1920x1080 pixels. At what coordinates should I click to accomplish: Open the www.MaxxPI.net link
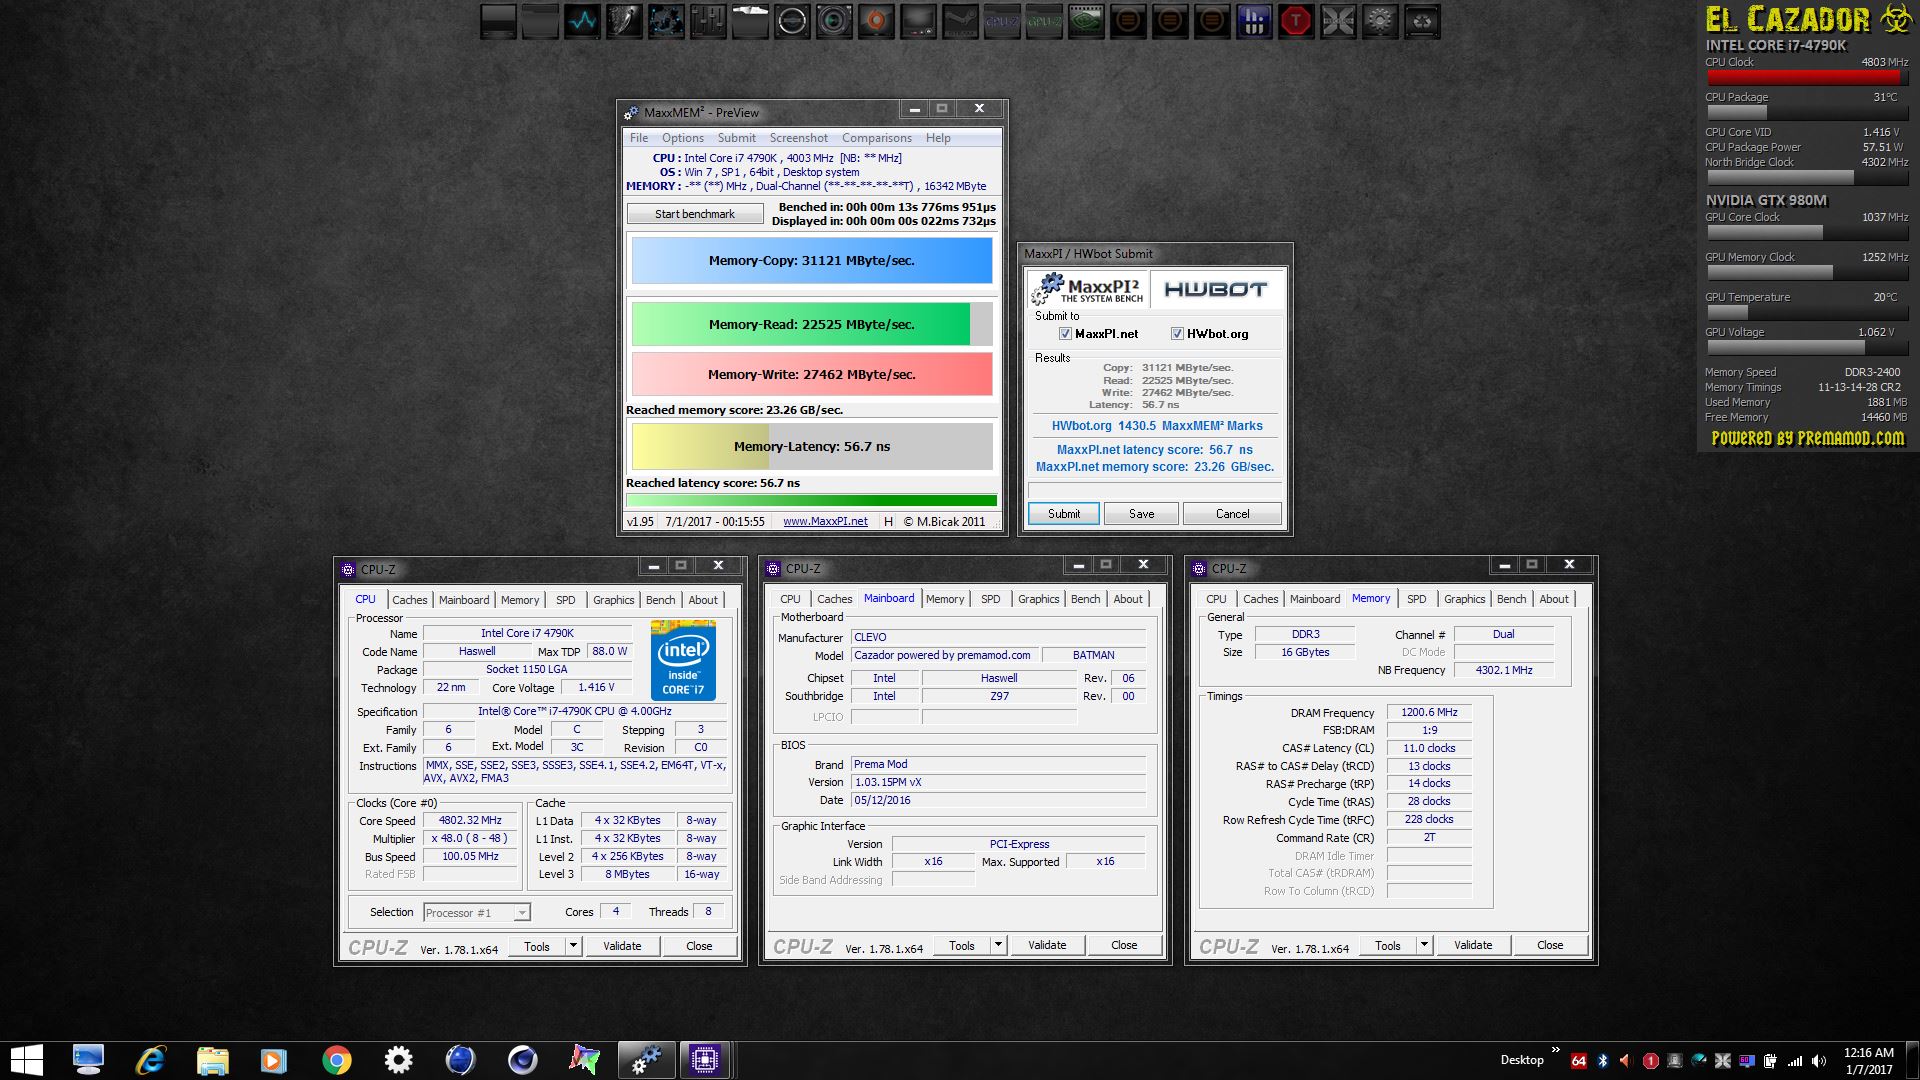point(825,521)
